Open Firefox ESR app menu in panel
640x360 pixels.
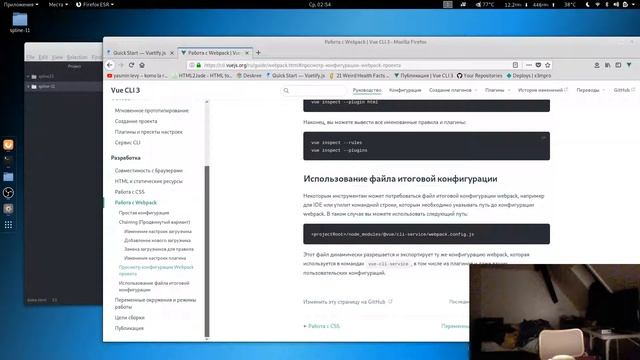pyautogui.click(x=95, y=4)
